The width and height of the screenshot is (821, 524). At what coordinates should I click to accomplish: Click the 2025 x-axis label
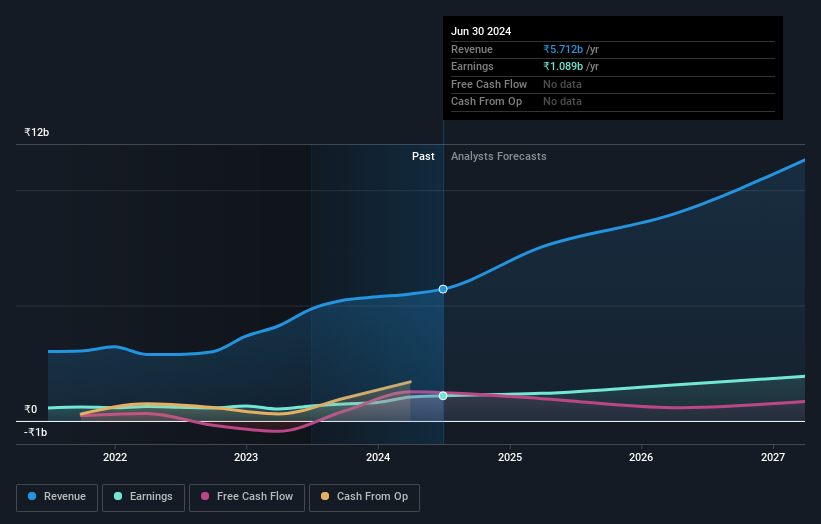pyautogui.click(x=510, y=457)
